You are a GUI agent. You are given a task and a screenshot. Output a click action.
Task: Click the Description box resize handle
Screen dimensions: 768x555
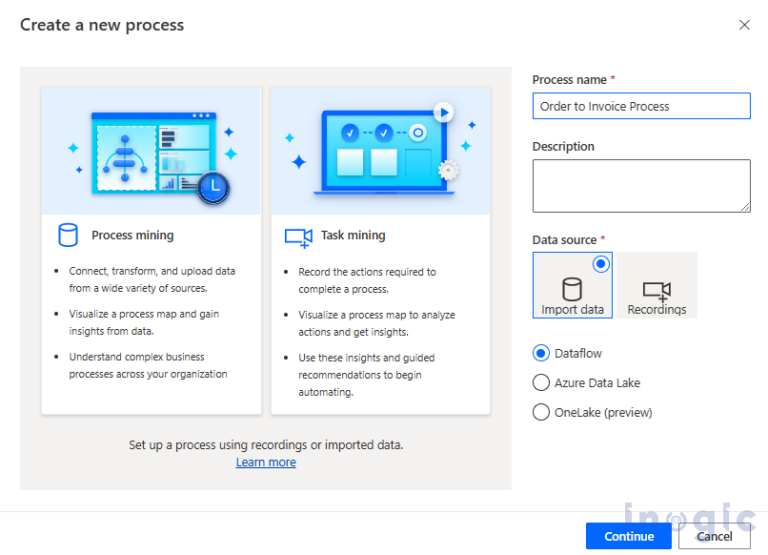744,206
